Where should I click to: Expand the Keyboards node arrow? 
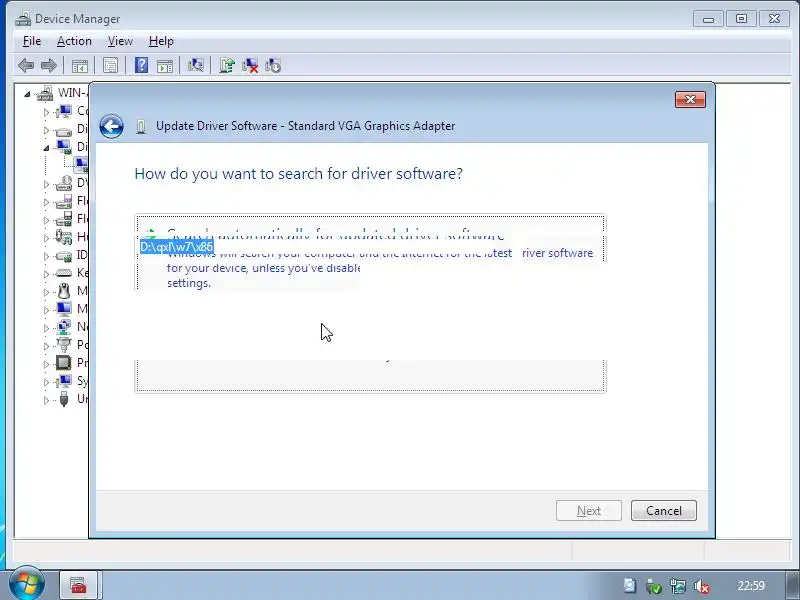click(x=46, y=274)
